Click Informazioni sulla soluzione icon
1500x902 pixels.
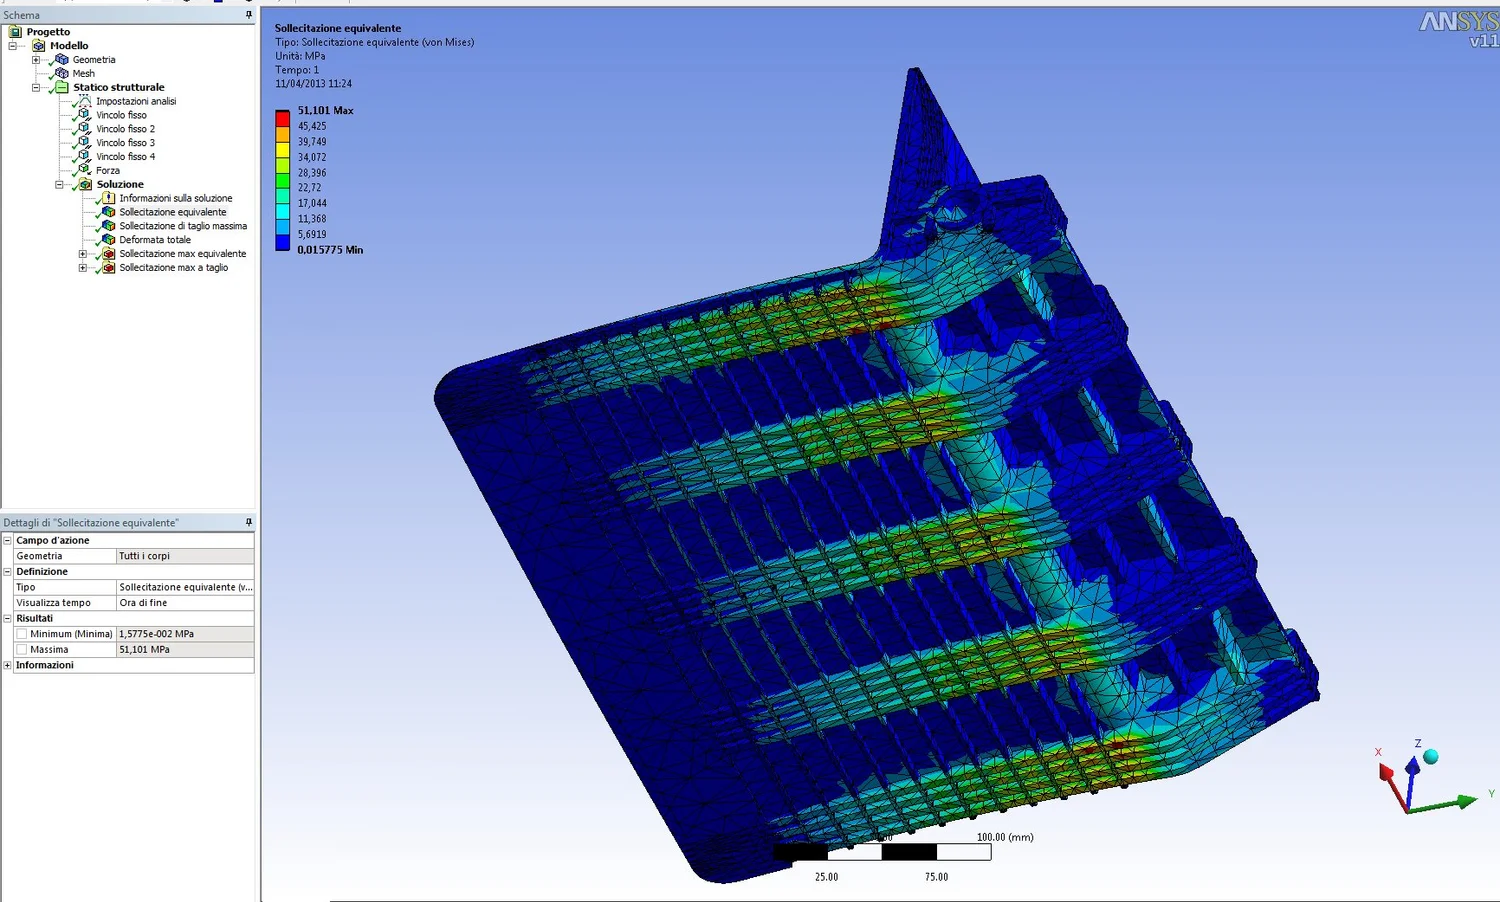pyautogui.click(x=108, y=198)
